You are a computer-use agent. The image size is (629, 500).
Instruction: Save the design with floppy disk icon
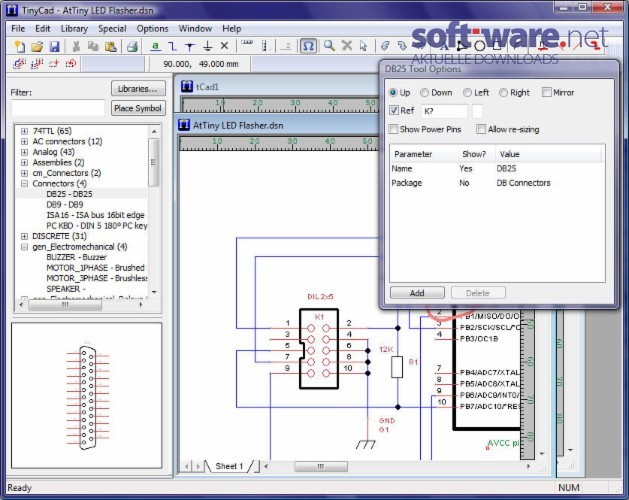[55, 47]
